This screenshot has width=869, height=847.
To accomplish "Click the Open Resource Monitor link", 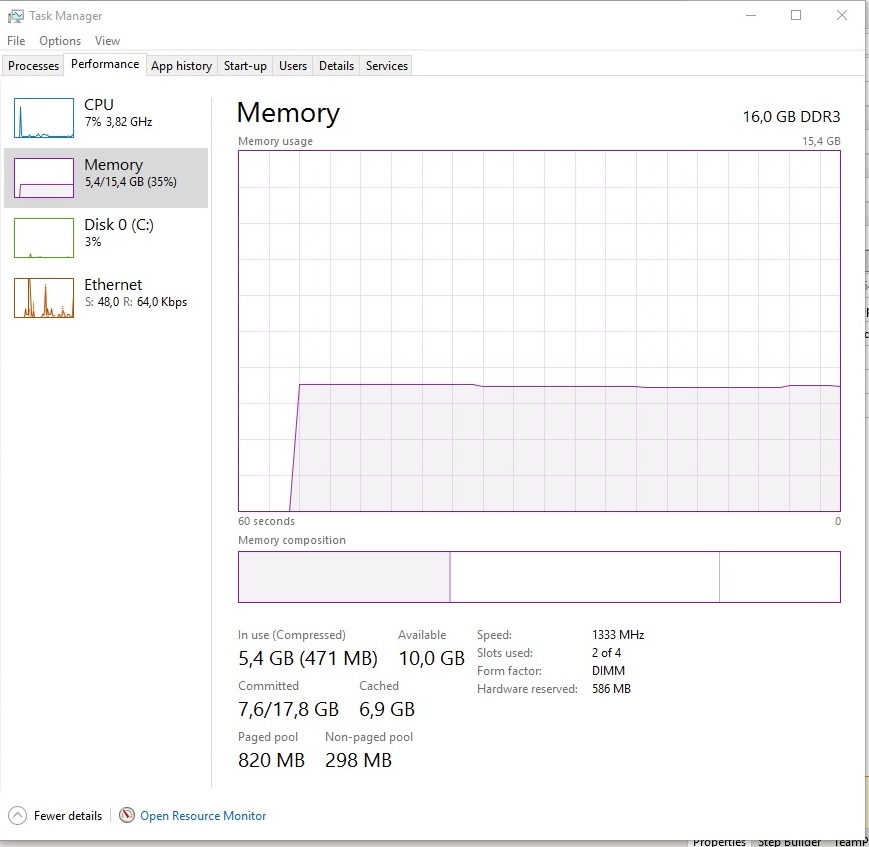I will 203,816.
